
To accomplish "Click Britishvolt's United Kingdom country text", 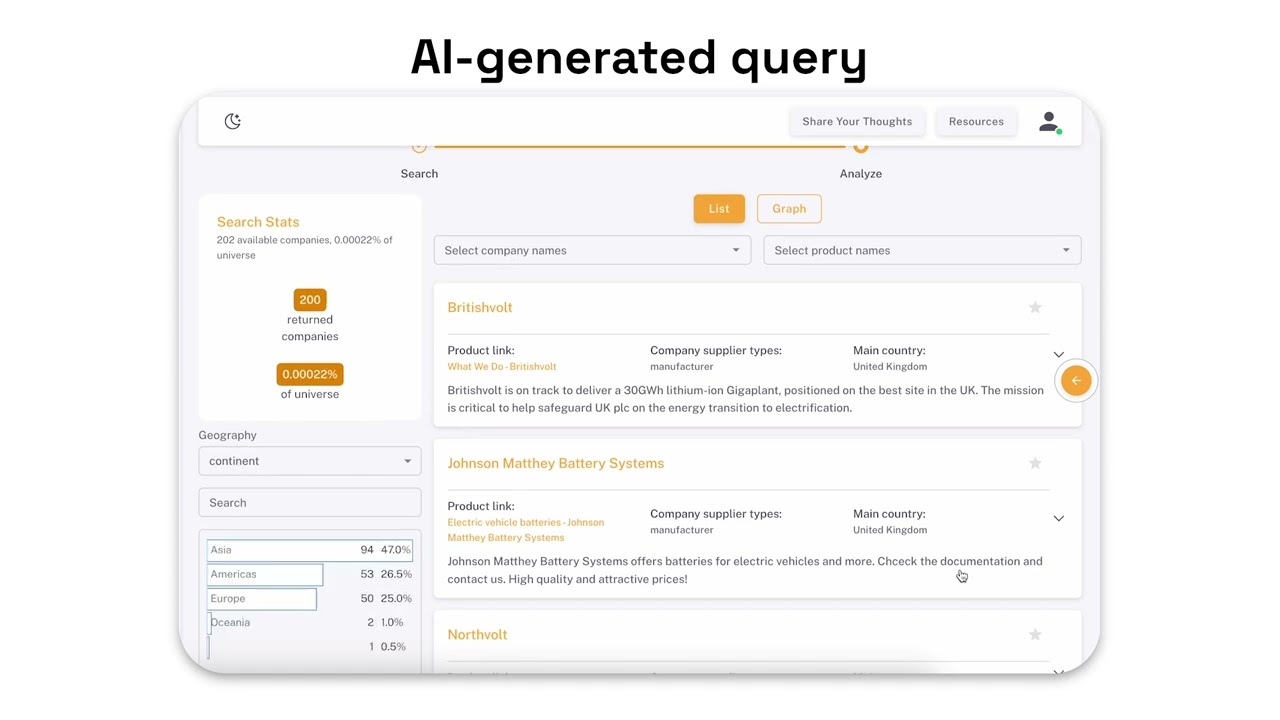I will coord(890,367).
